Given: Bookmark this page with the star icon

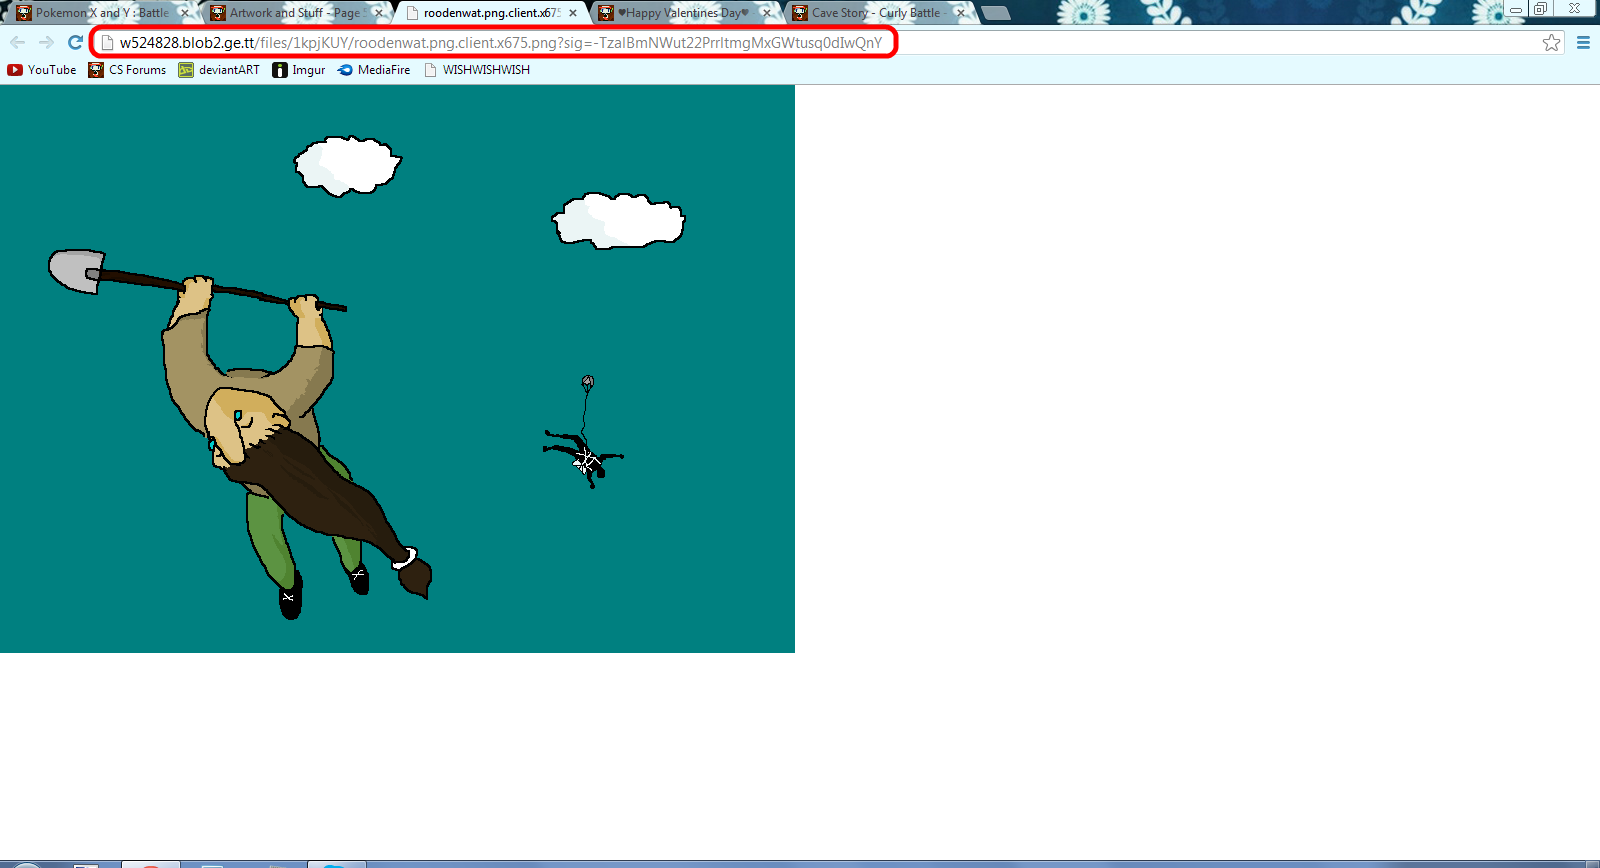Looking at the screenshot, I should [x=1551, y=42].
